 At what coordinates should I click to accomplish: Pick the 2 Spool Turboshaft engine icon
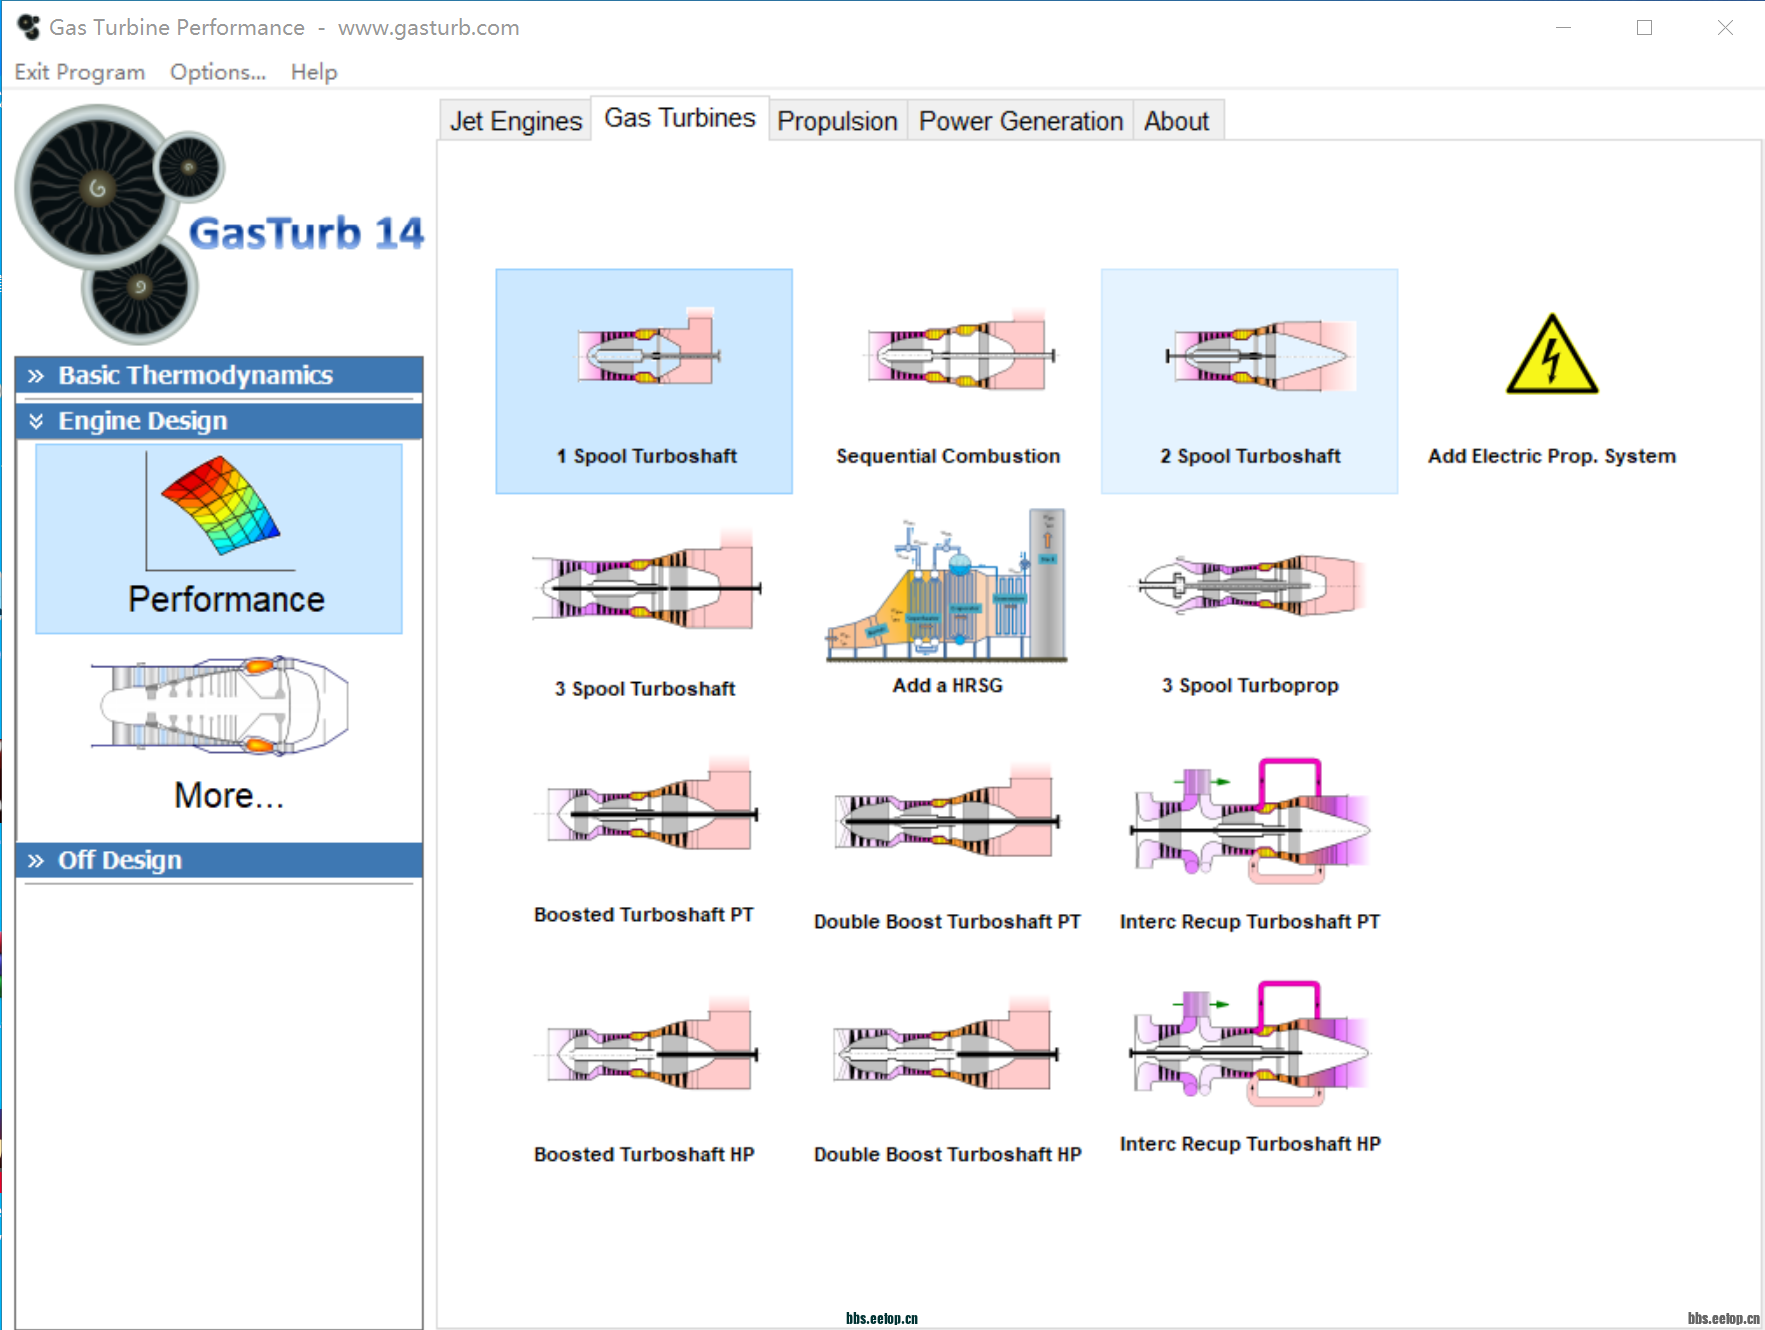(1260, 355)
